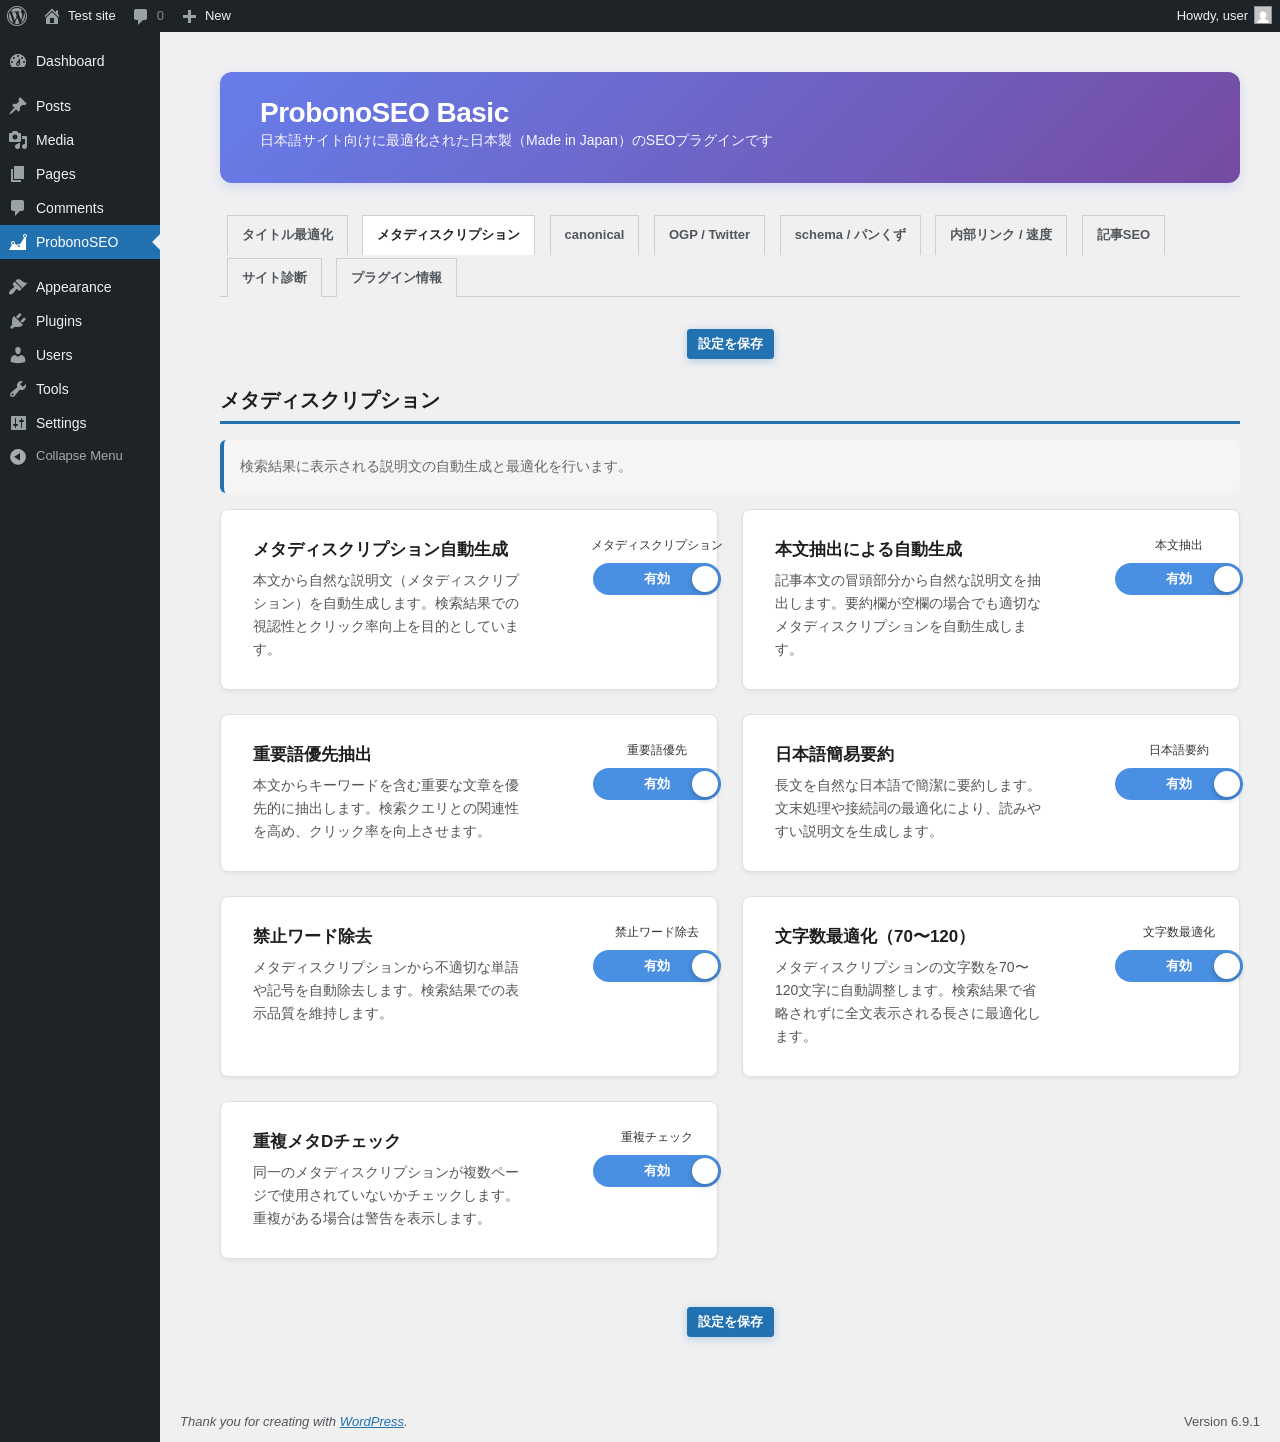This screenshot has height=1442, width=1280.
Task: Open the canonical tab
Action: 594,235
